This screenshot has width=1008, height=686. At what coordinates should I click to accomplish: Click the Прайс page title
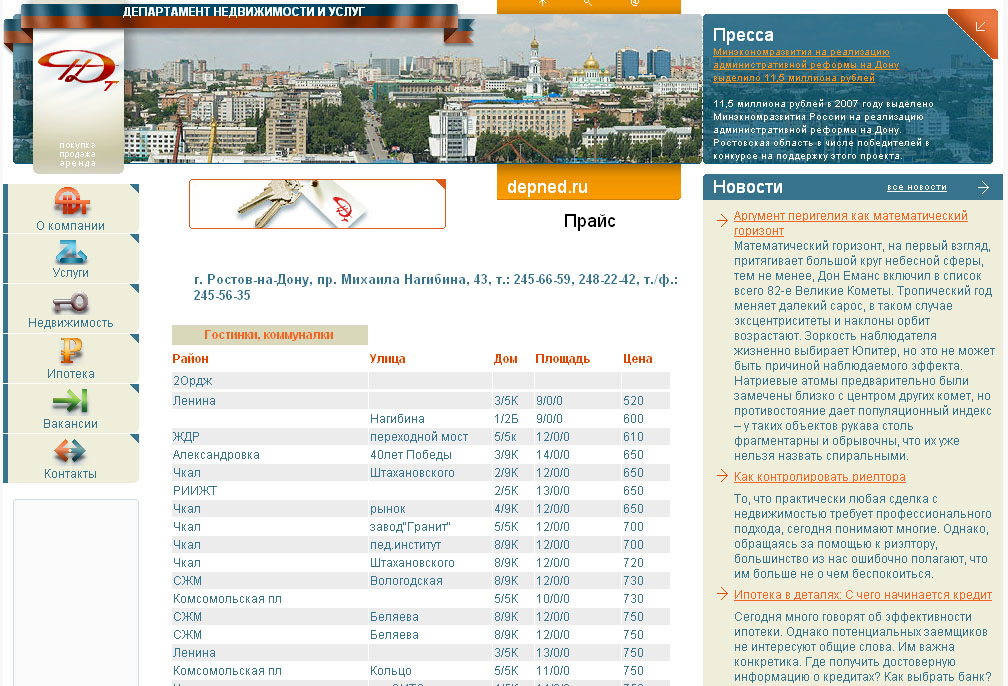click(x=590, y=221)
